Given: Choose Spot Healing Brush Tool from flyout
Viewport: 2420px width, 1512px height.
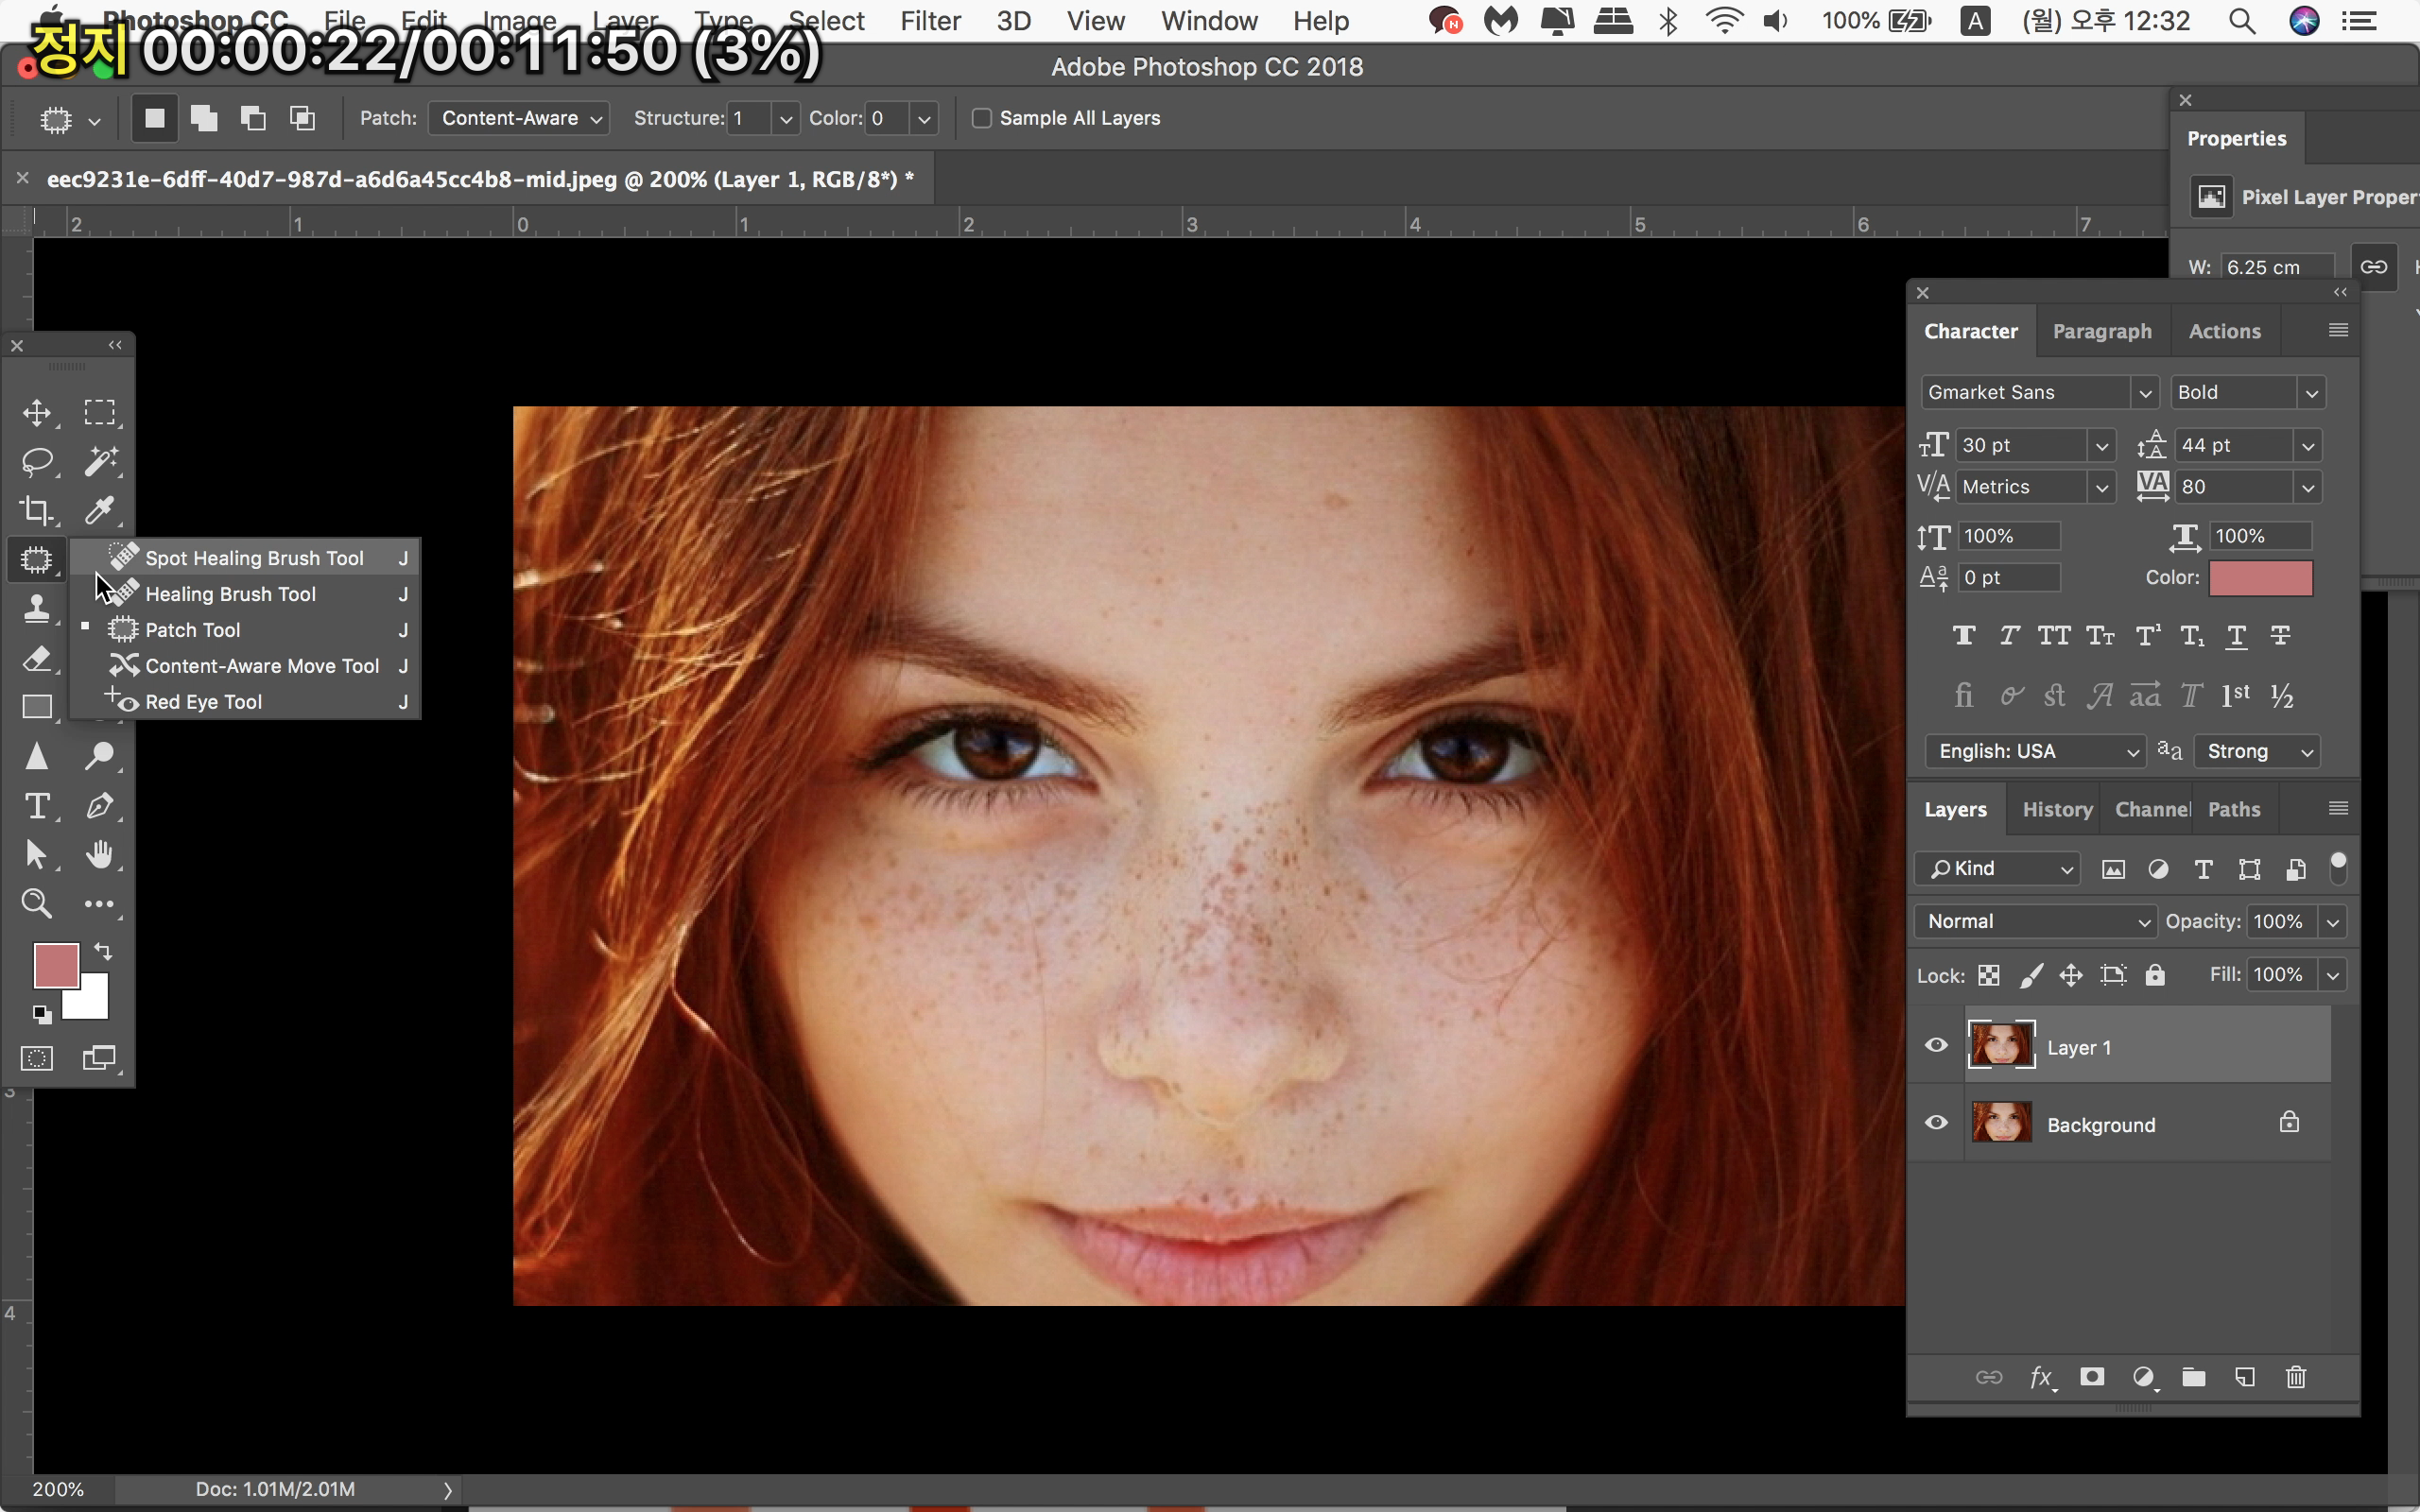Looking at the screenshot, I should 254,558.
